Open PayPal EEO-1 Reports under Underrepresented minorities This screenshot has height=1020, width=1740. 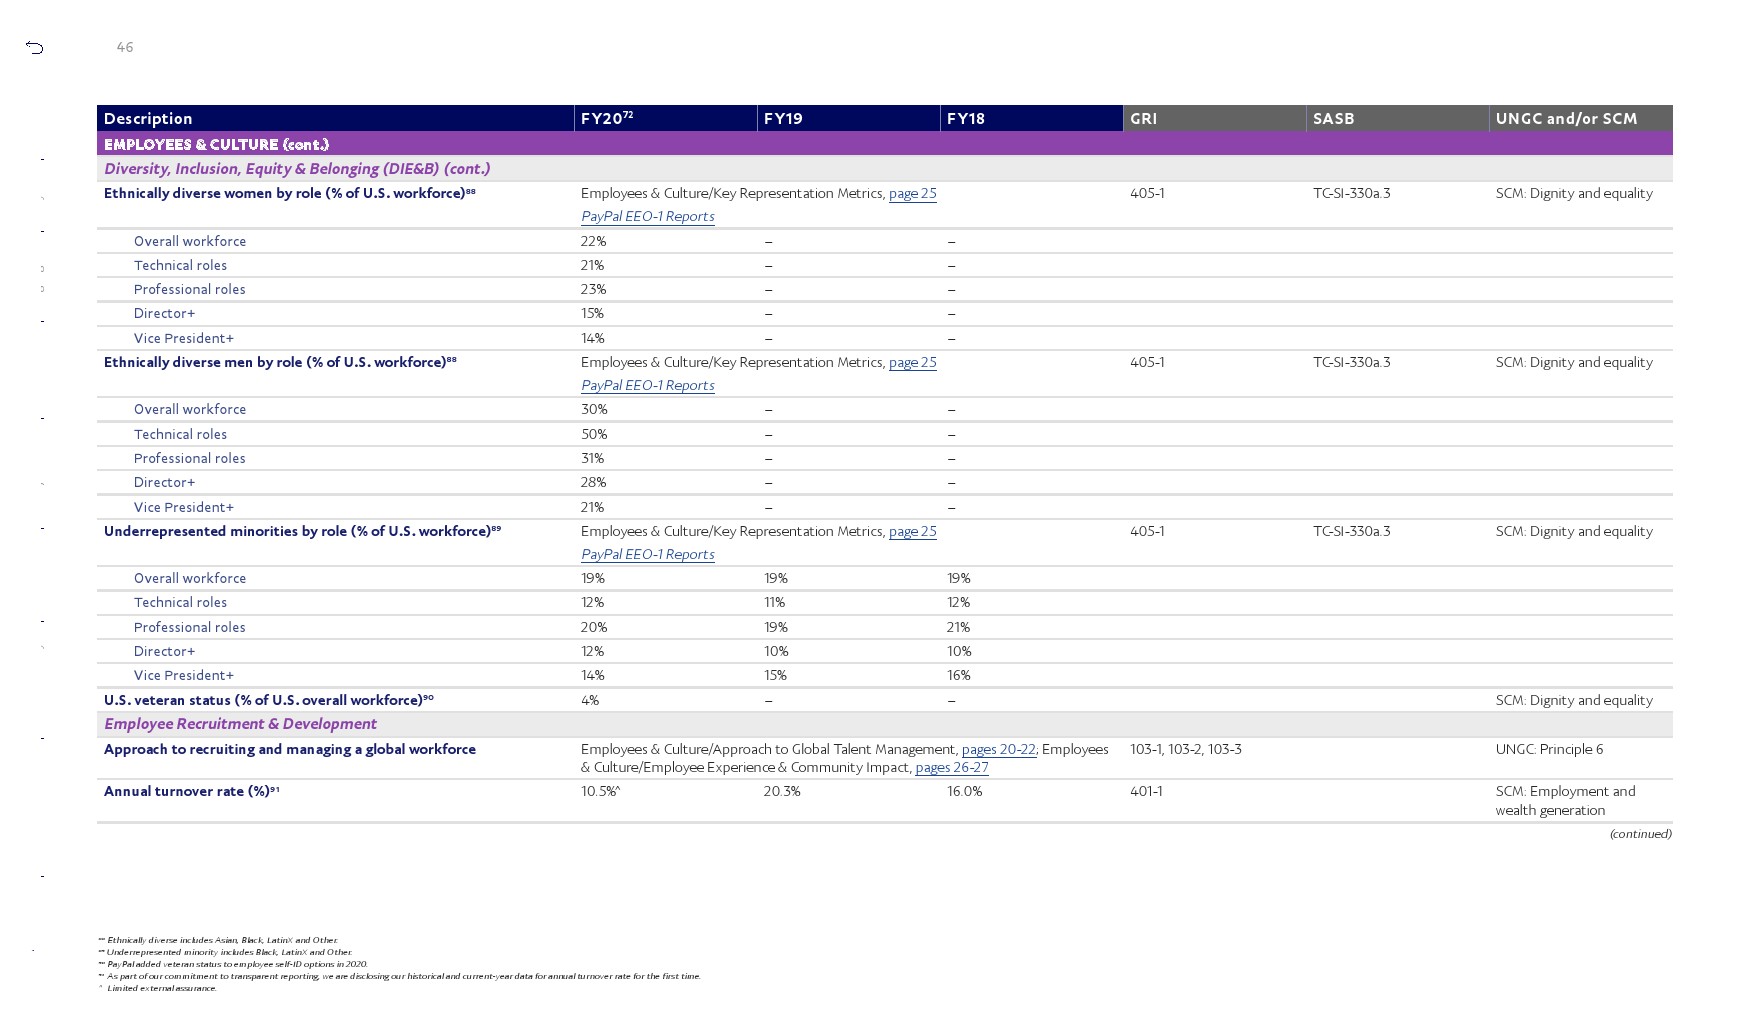click(x=647, y=555)
